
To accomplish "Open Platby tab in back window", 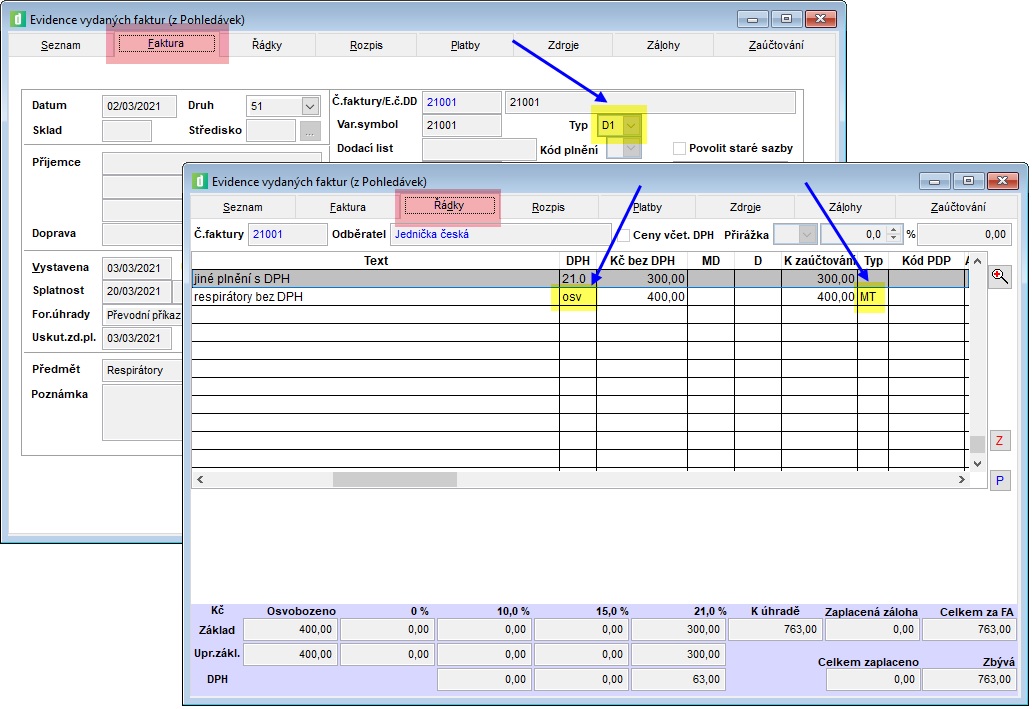I will coord(465,45).
